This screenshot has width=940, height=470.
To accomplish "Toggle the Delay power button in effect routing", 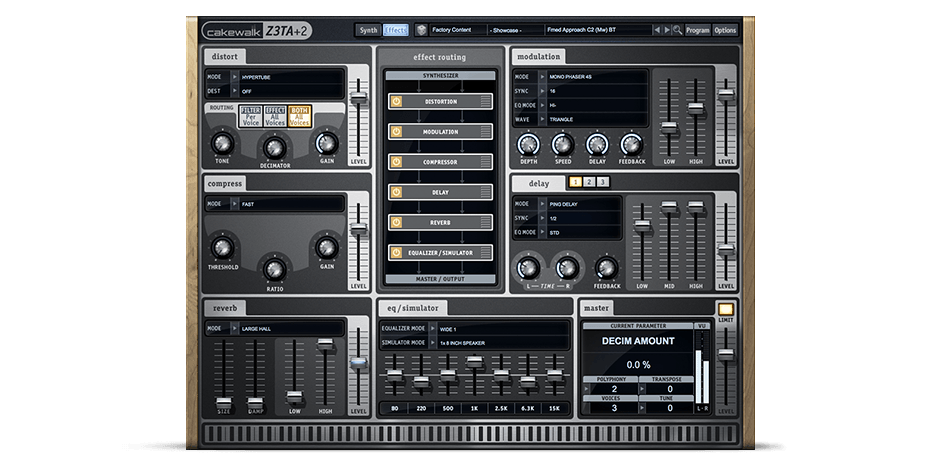I will pos(396,192).
